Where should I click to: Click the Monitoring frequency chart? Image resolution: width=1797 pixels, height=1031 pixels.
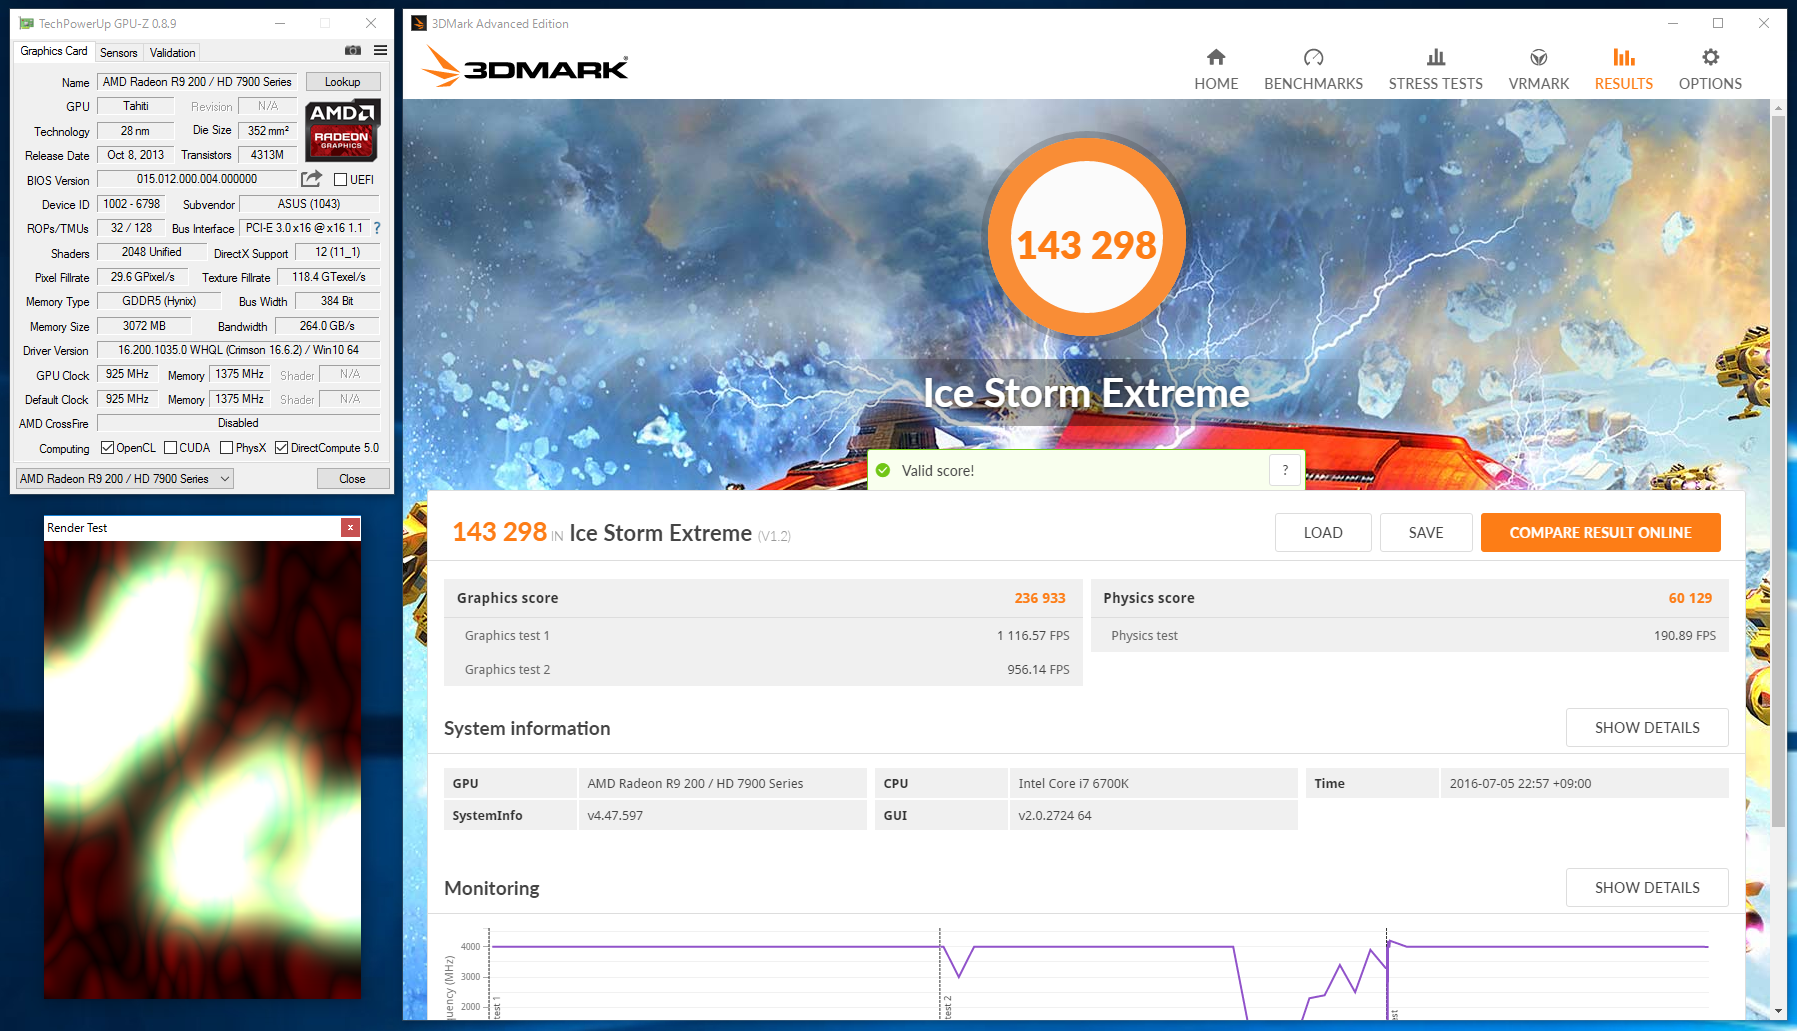[1086, 976]
